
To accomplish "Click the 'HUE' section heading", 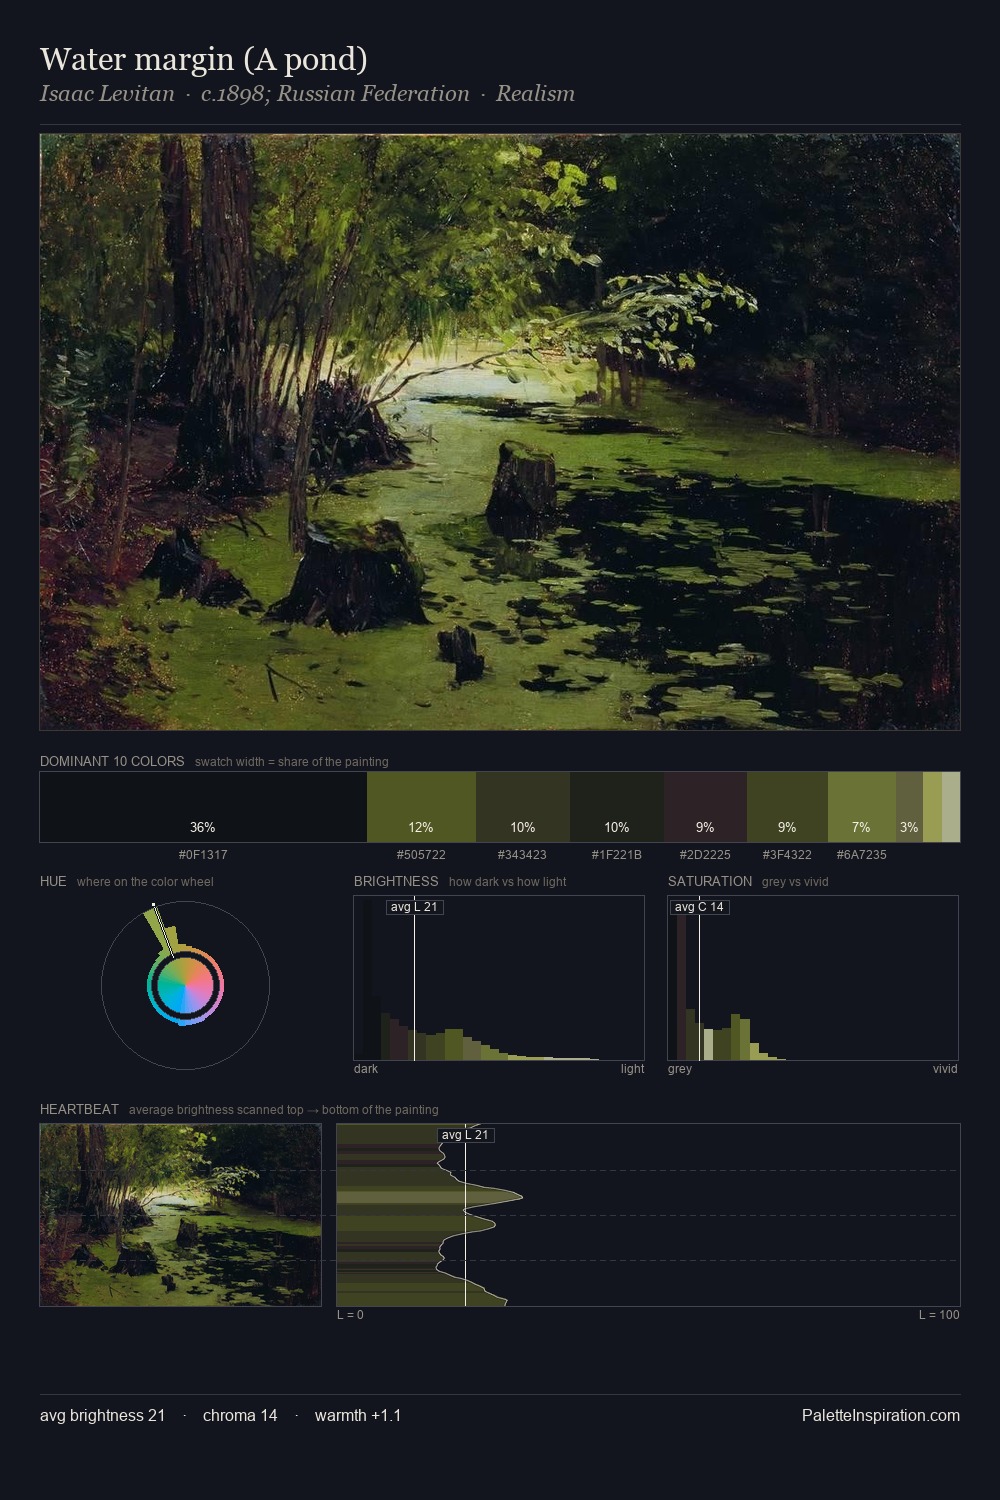I will (53, 881).
